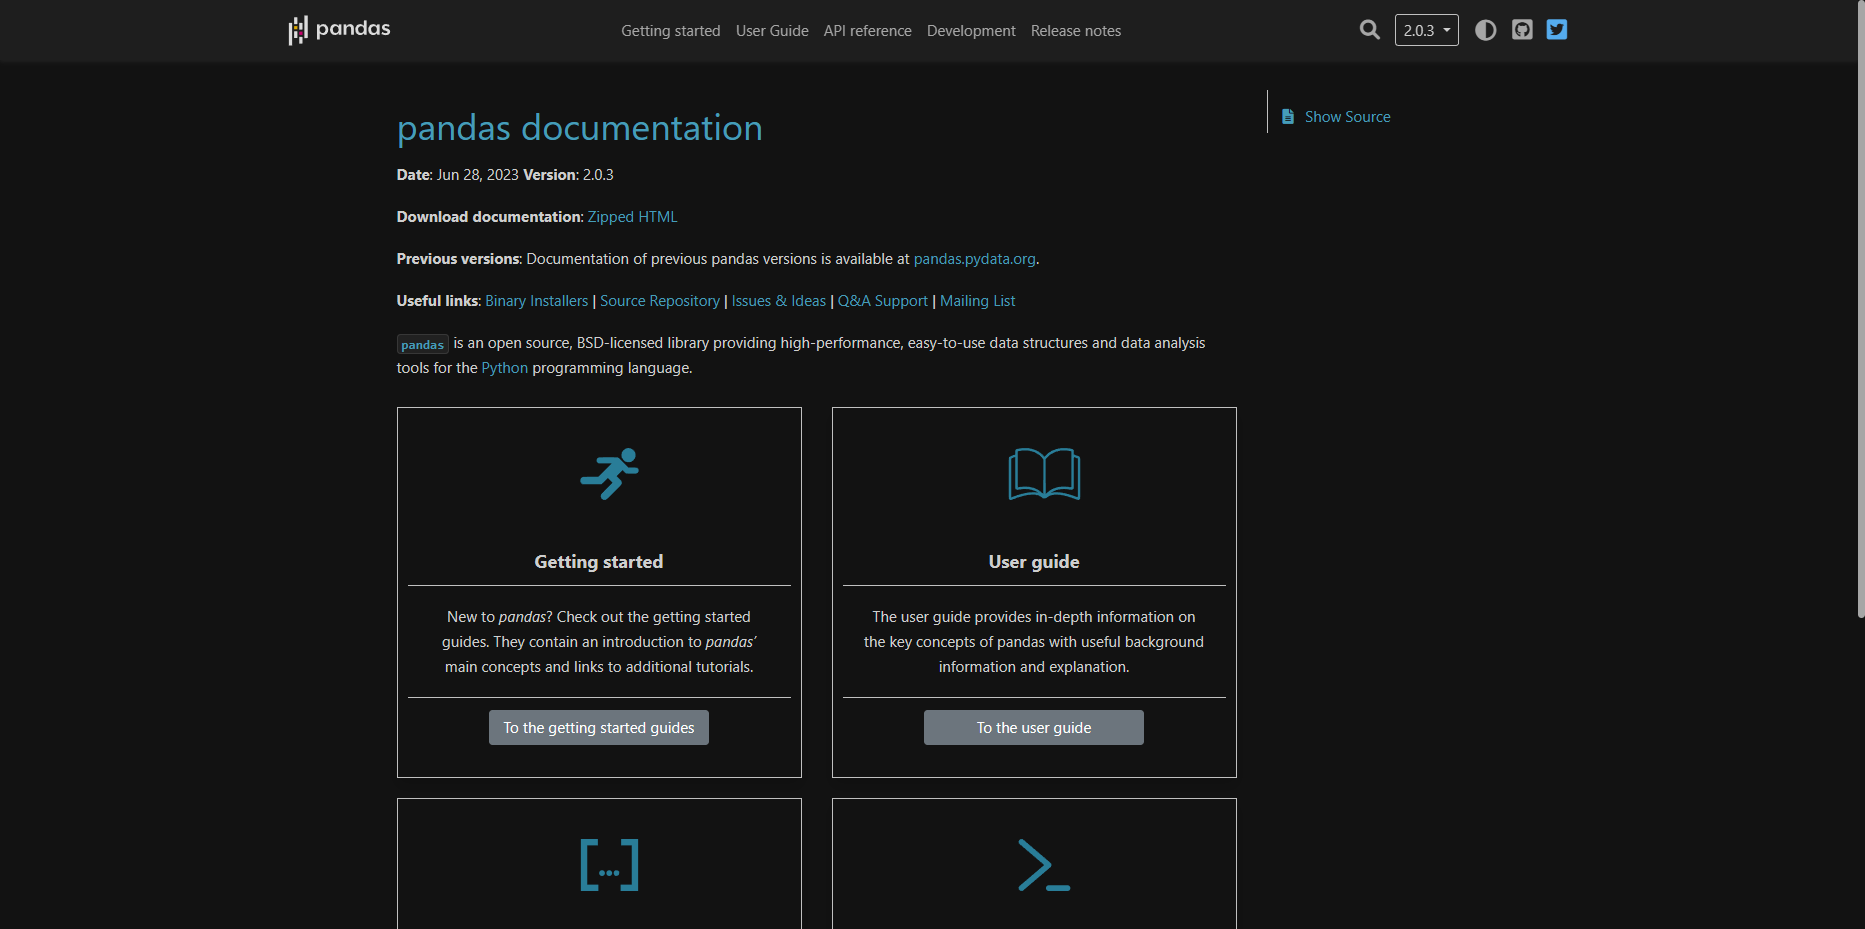The image size is (1865, 929).
Task: Click the 'Useful links' label
Action: point(437,301)
